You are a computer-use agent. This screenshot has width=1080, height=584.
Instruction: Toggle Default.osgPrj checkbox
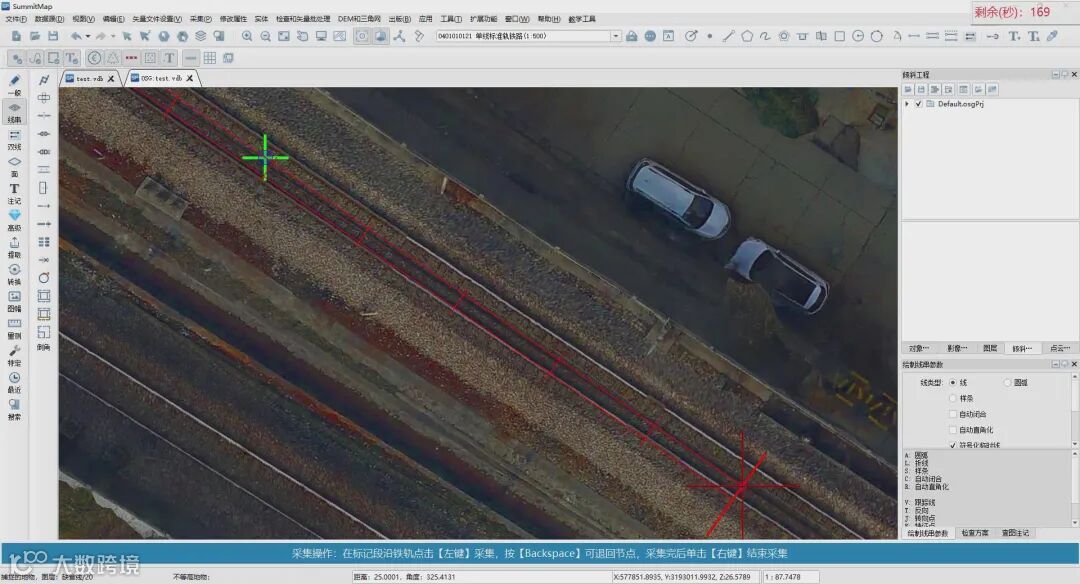click(x=918, y=104)
